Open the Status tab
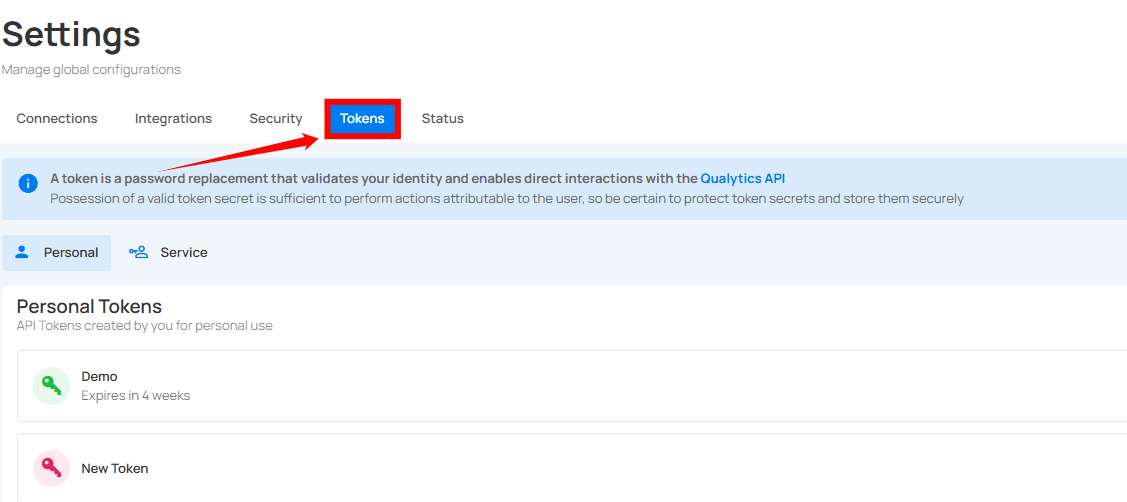The image size is (1127, 502). point(442,118)
